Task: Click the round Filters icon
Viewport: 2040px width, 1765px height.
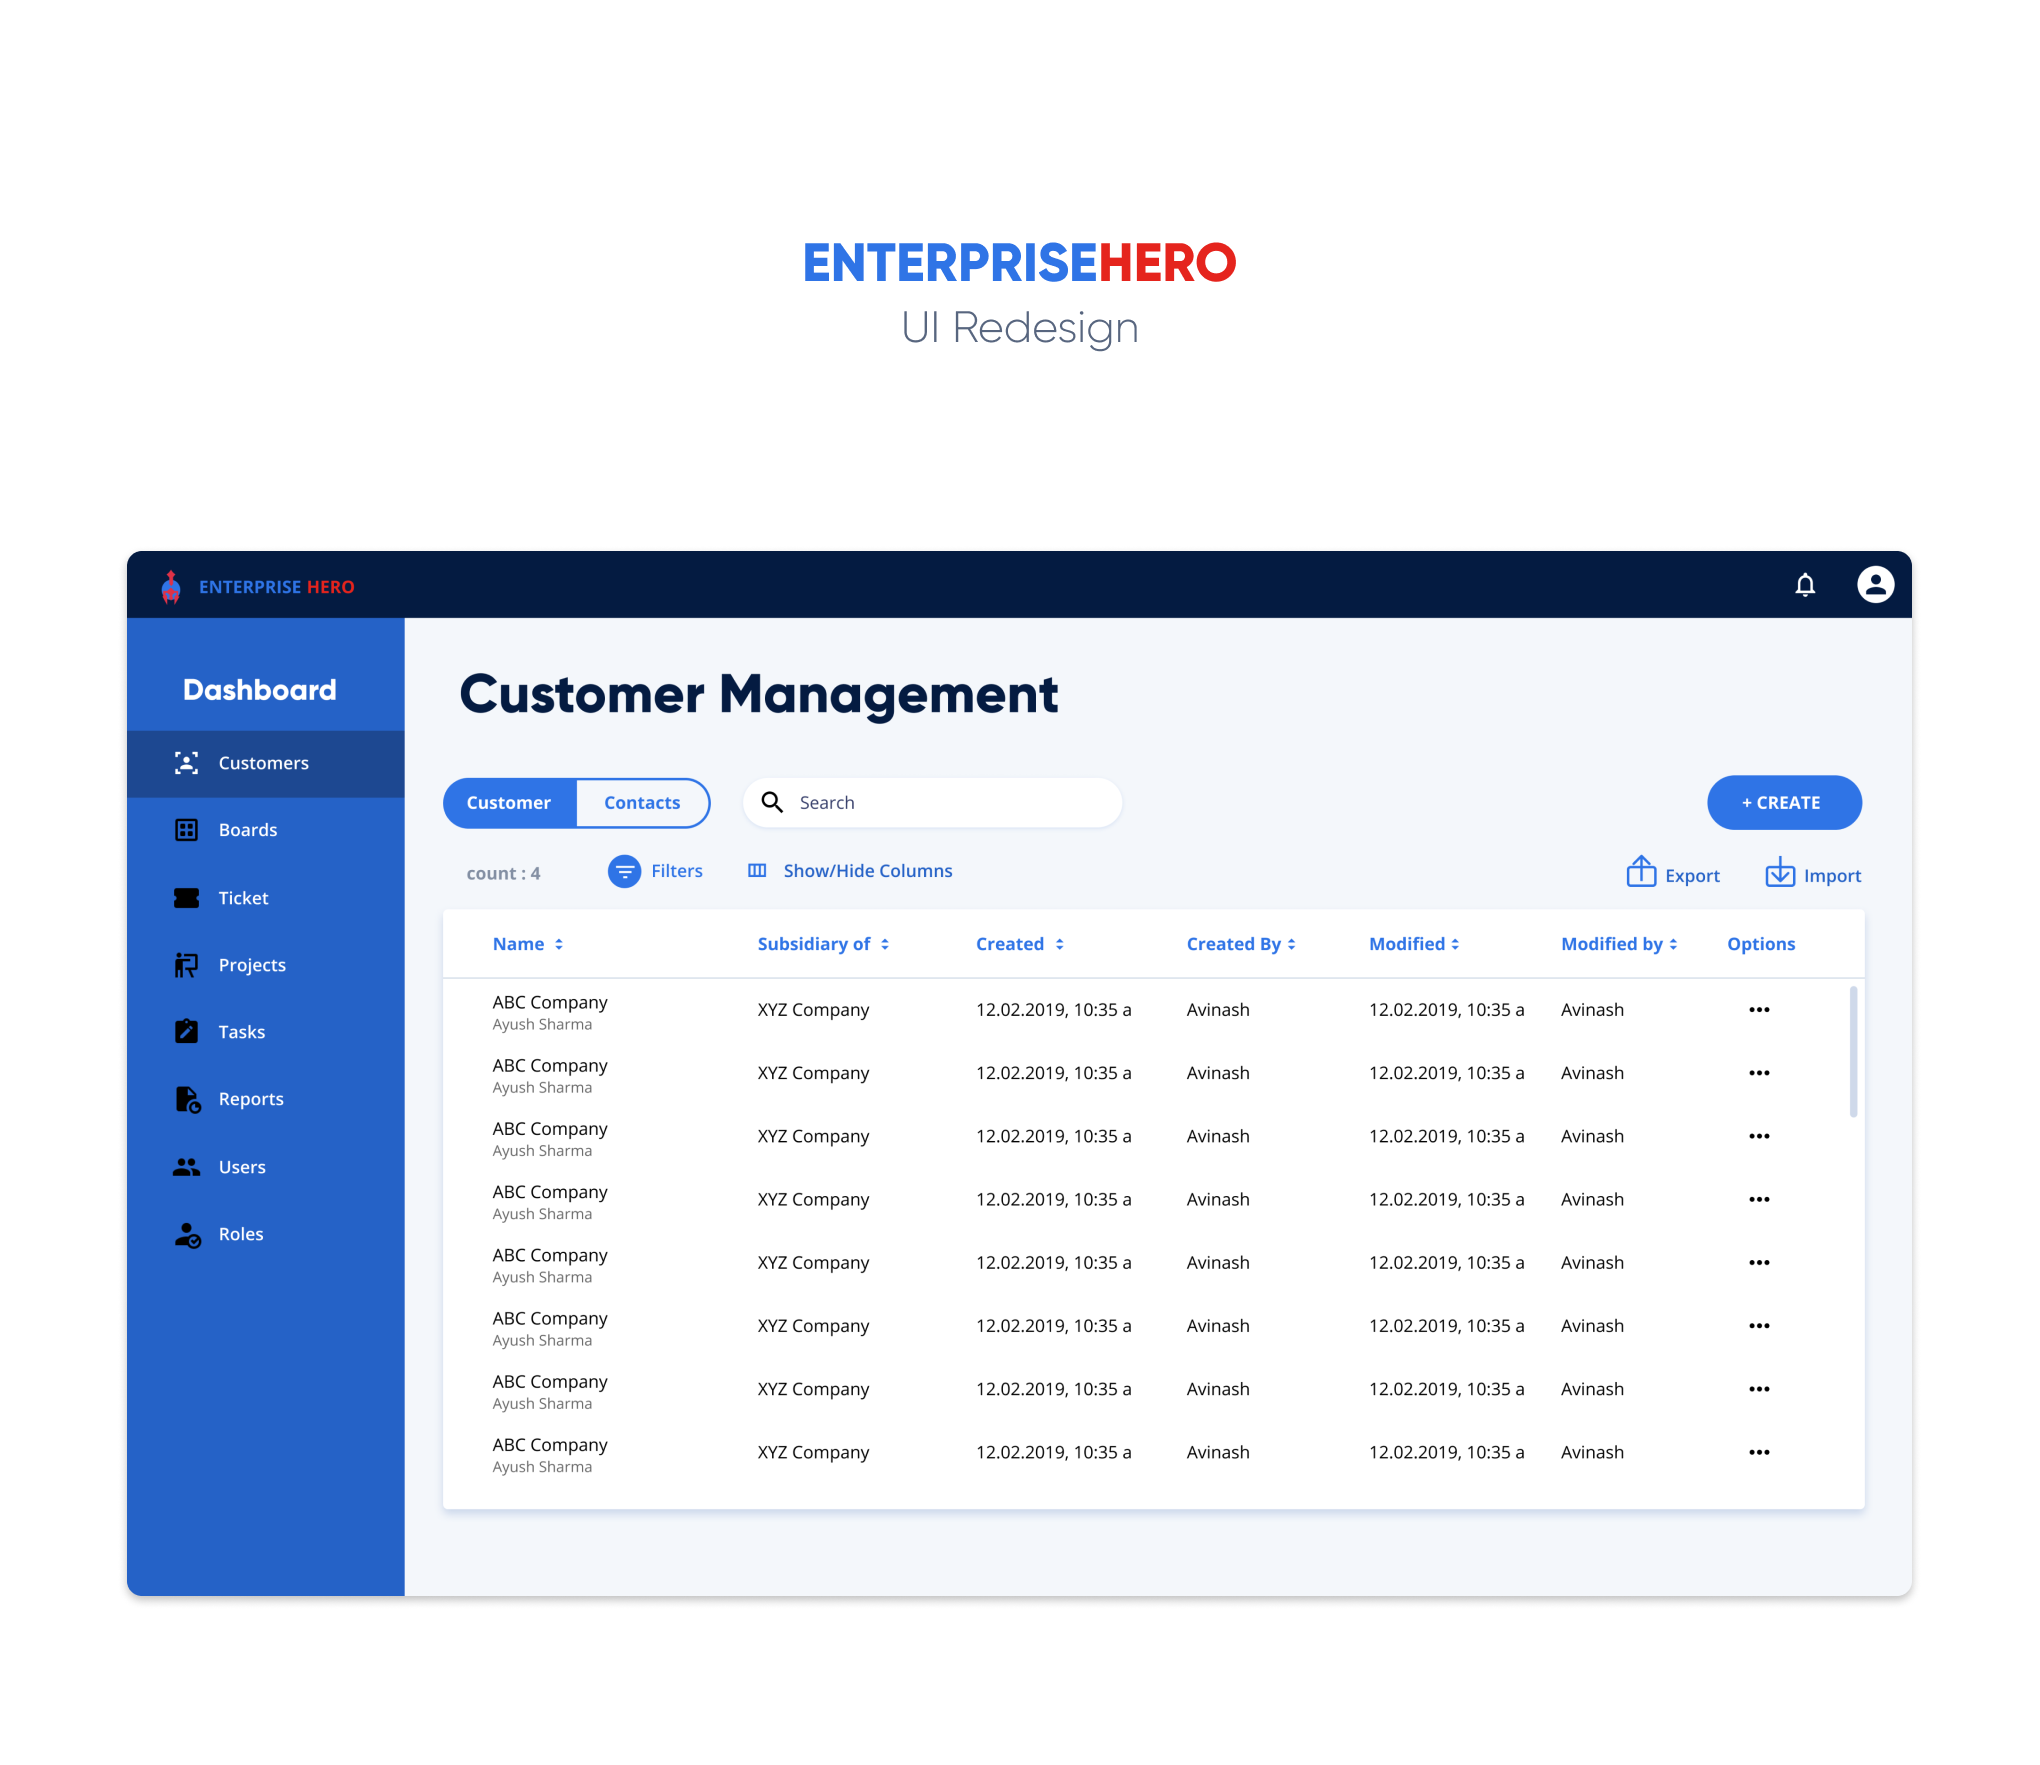Action: (624, 871)
